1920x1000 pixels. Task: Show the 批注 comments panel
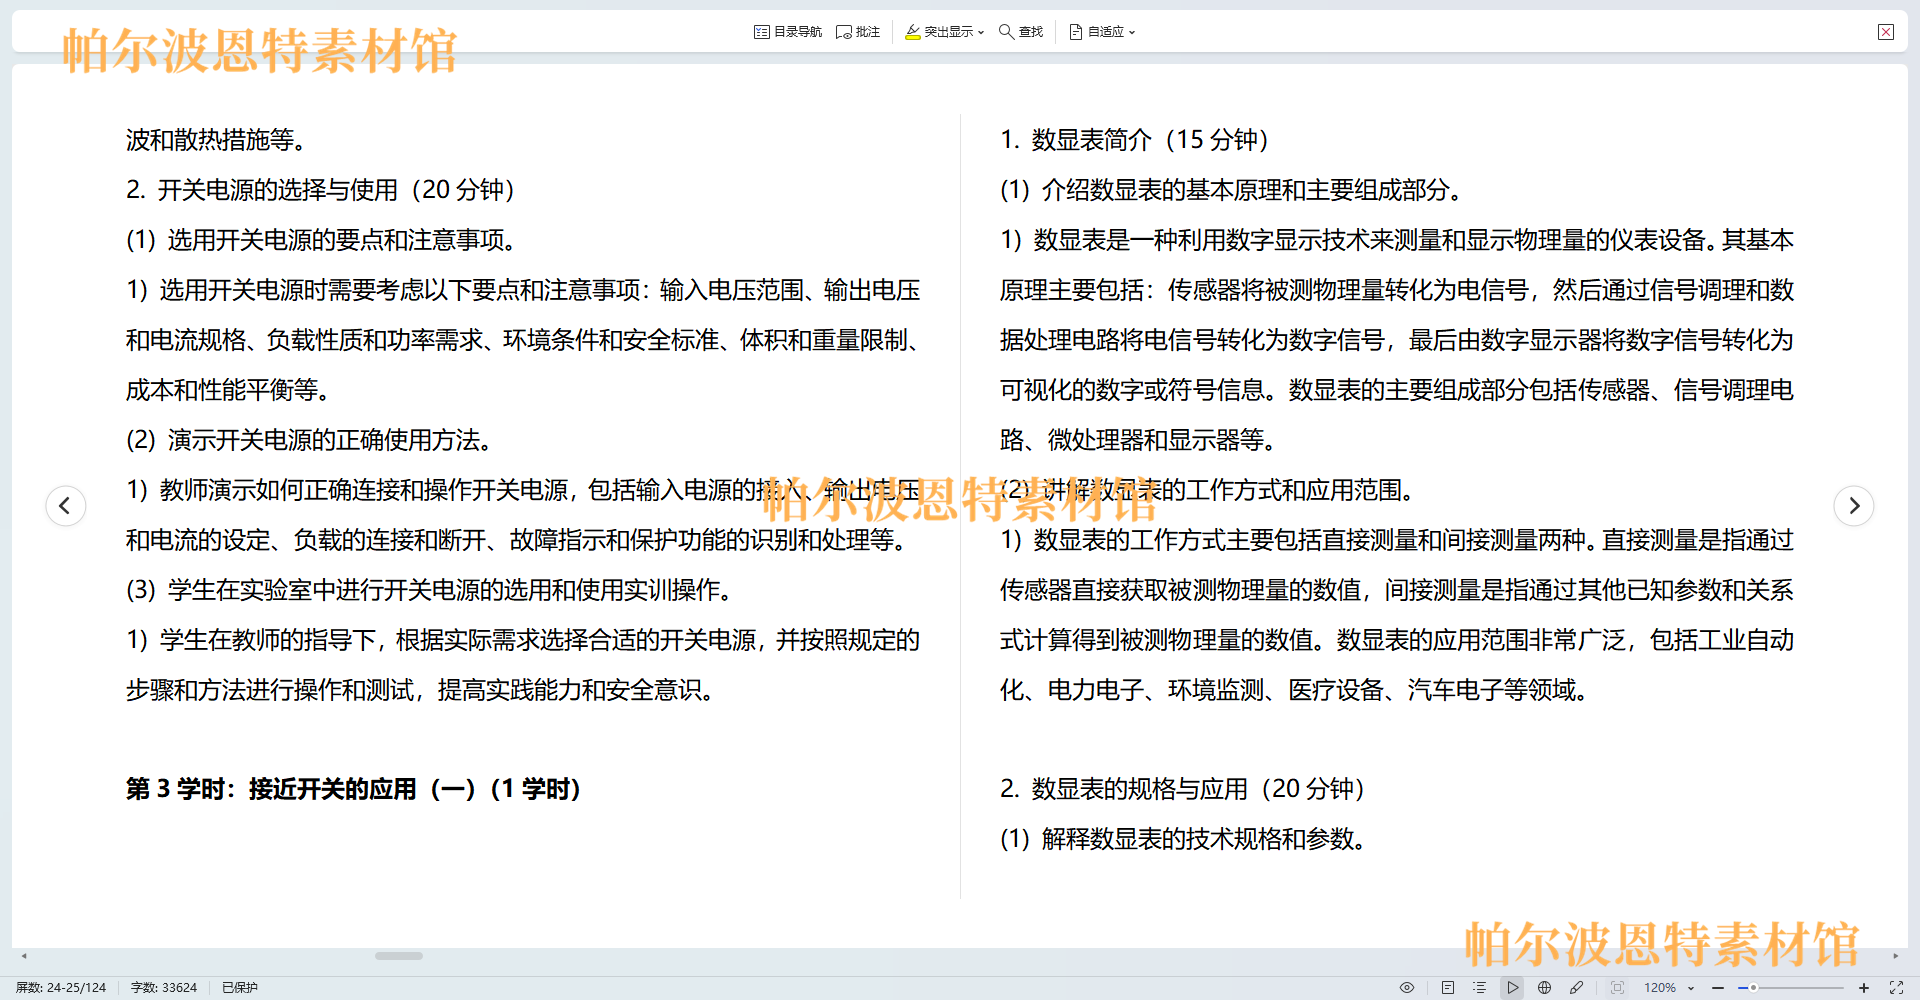click(858, 32)
